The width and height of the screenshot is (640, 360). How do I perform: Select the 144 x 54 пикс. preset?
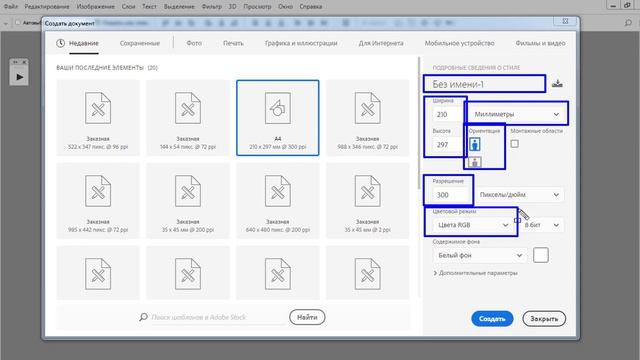pos(188,118)
